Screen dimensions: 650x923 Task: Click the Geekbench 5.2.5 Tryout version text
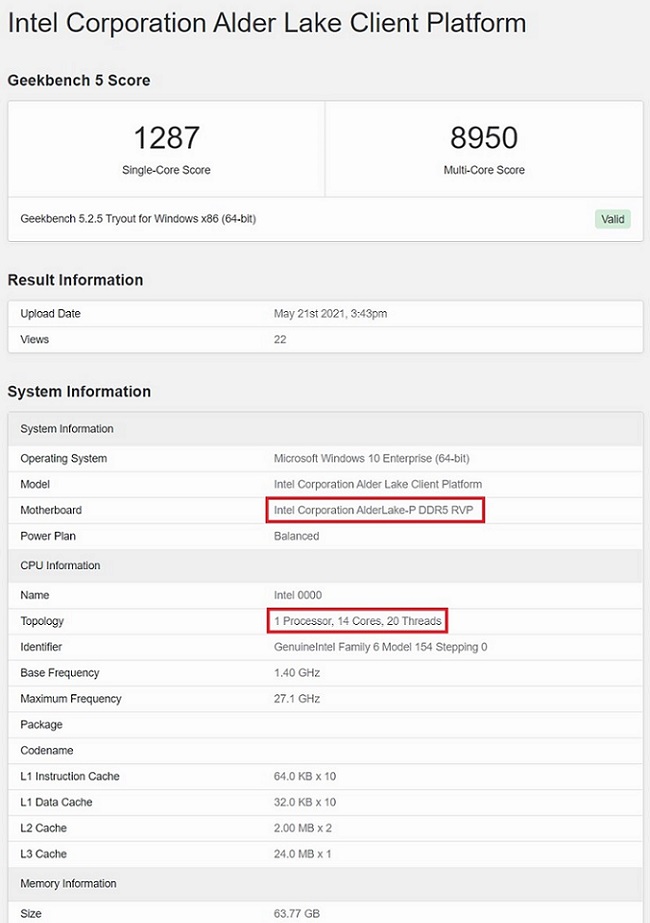138,219
